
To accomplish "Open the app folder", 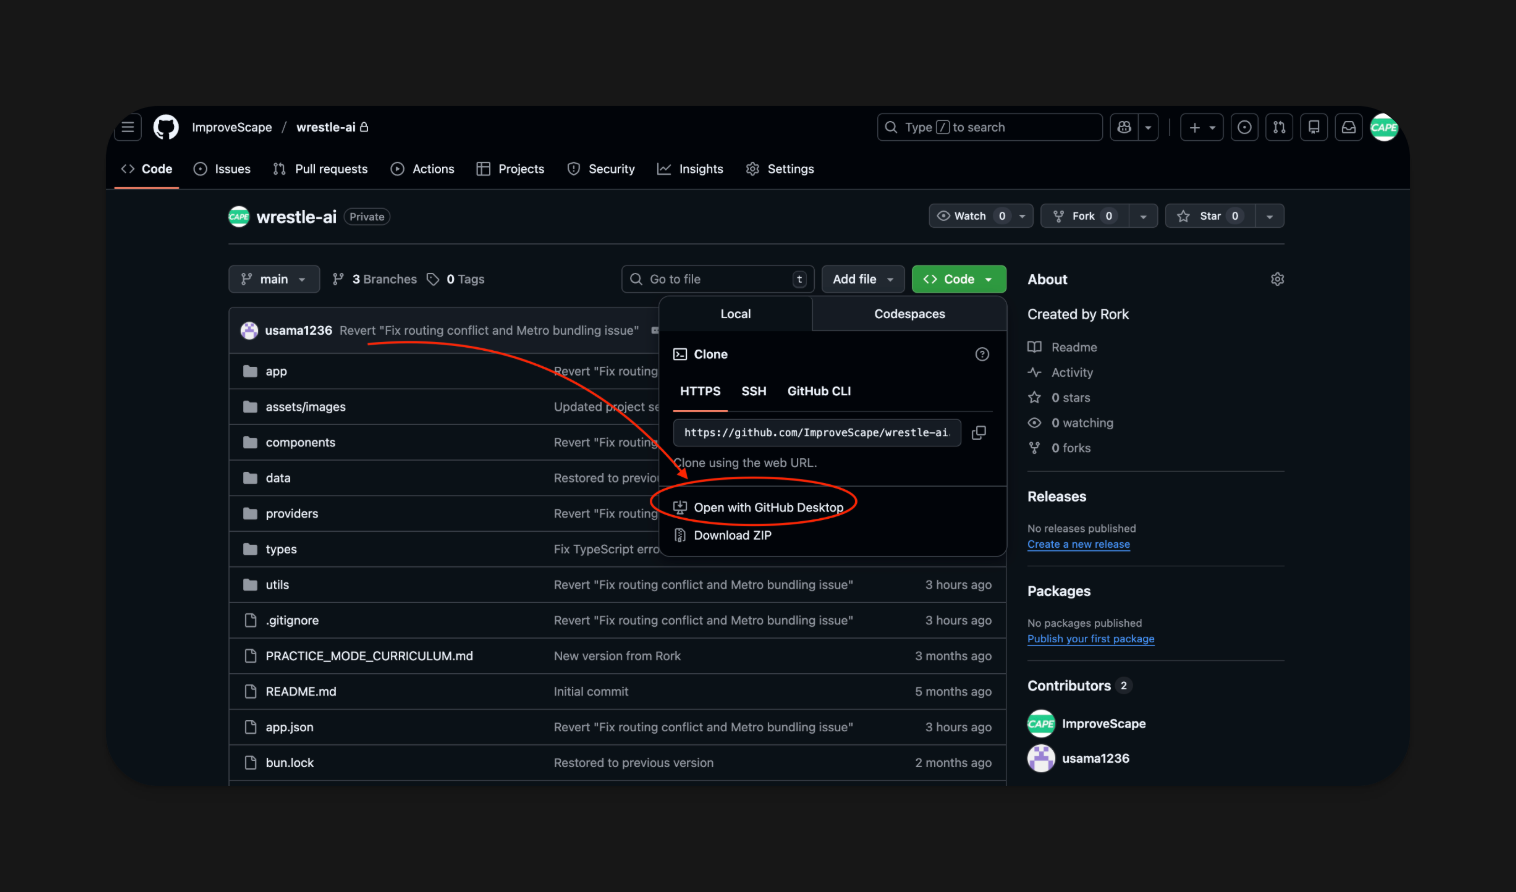I will click(276, 371).
